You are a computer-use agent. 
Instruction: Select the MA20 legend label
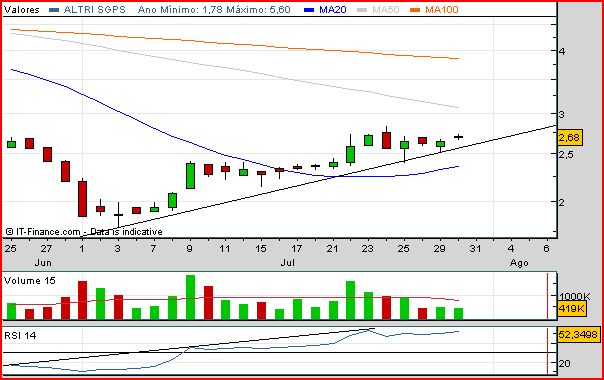click(333, 10)
